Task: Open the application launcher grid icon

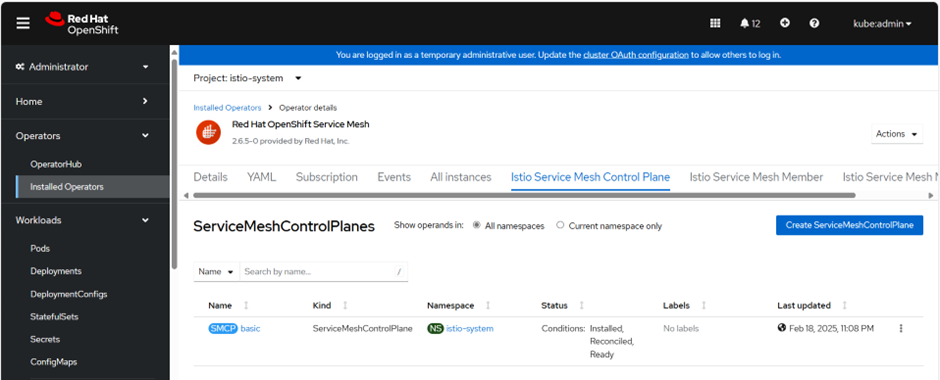Action: click(715, 23)
